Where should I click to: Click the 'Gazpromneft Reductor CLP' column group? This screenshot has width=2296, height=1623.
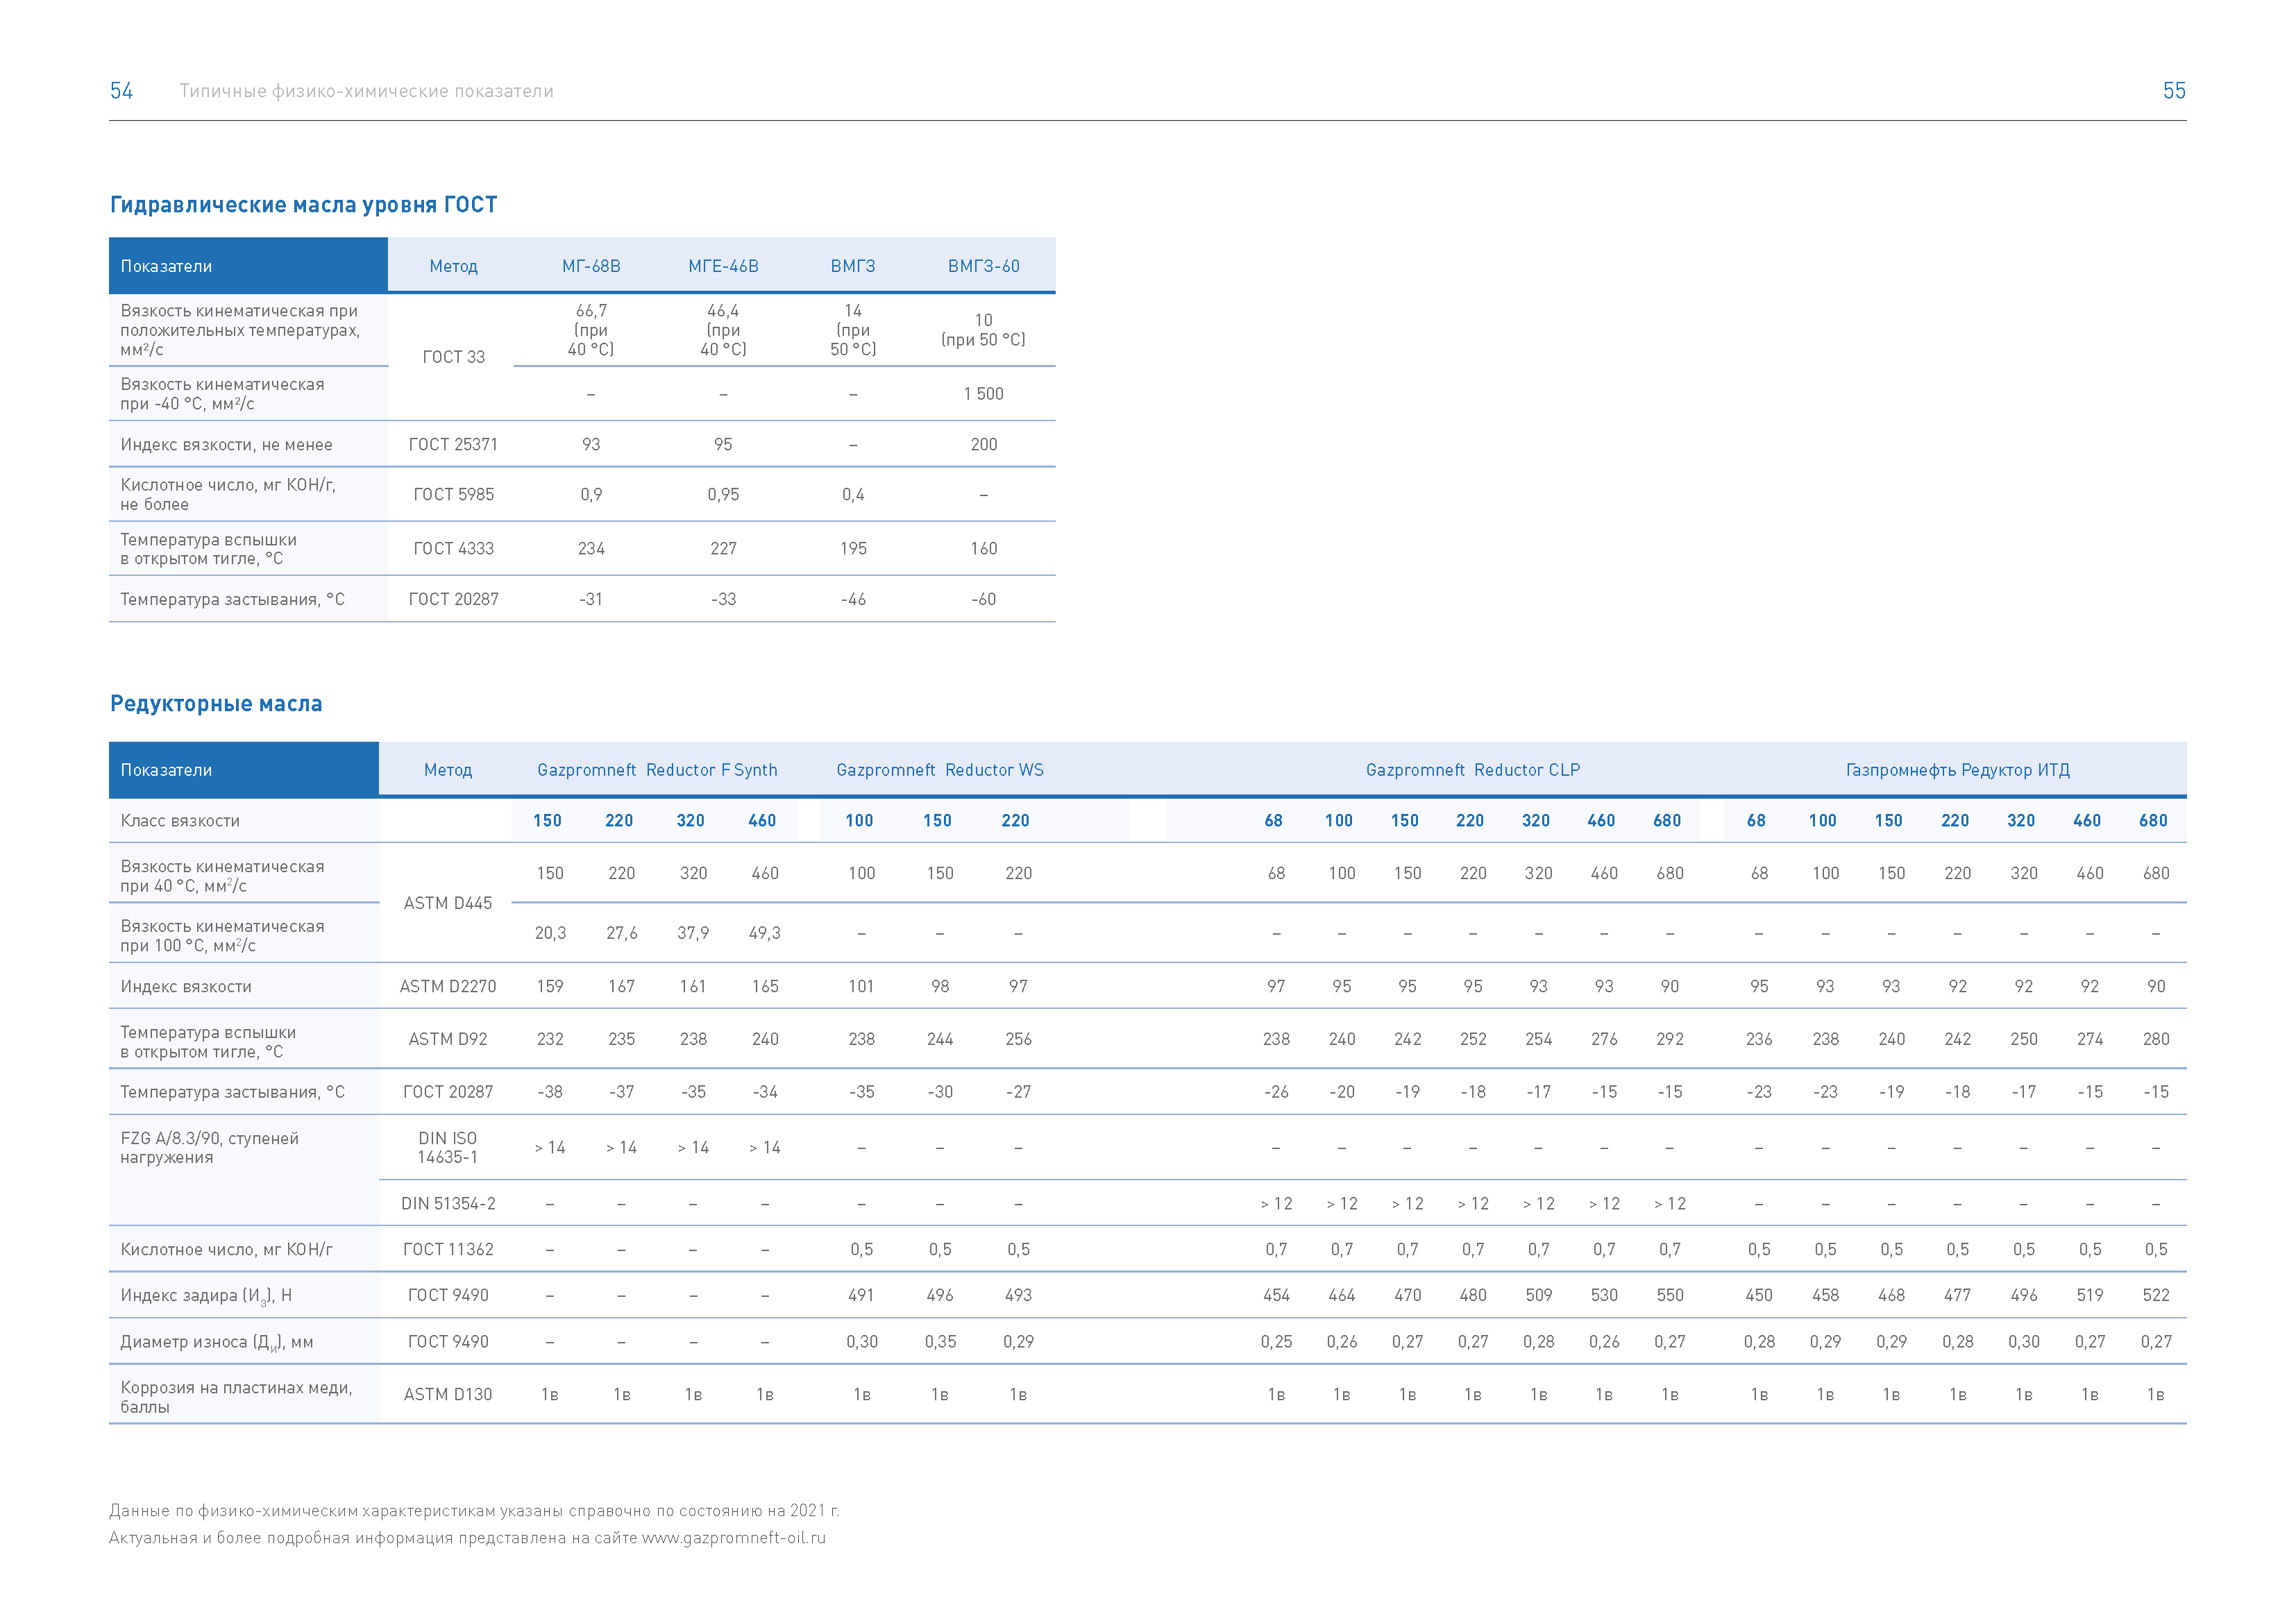point(1473,770)
